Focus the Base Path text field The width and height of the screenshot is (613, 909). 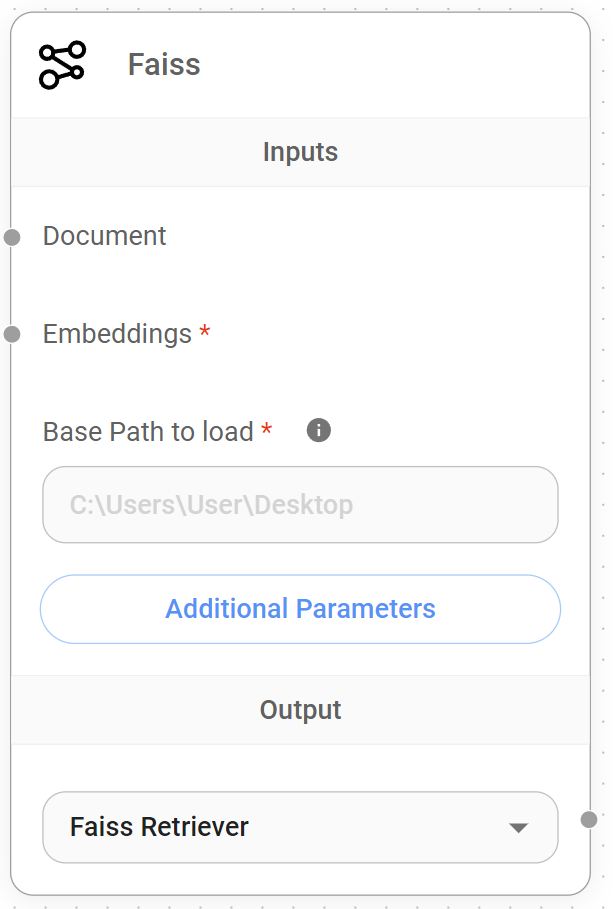click(x=300, y=505)
